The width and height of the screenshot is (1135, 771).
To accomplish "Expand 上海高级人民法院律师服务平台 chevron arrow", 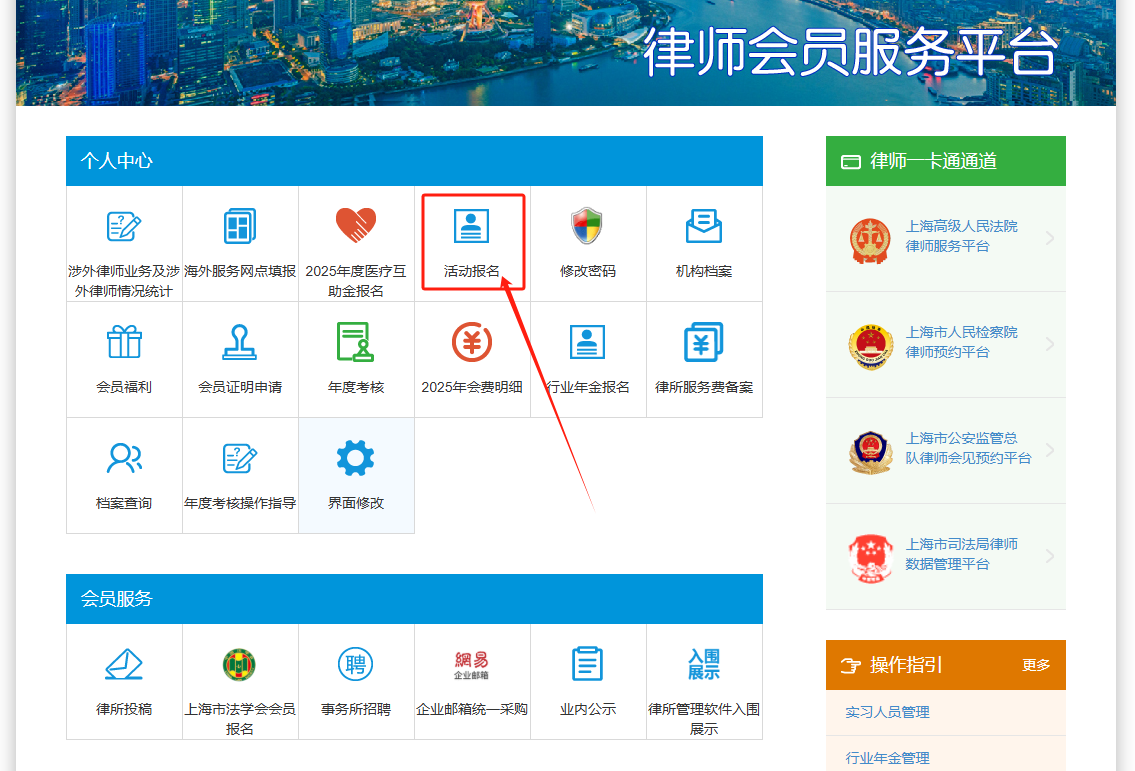I will [x=1050, y=238].
